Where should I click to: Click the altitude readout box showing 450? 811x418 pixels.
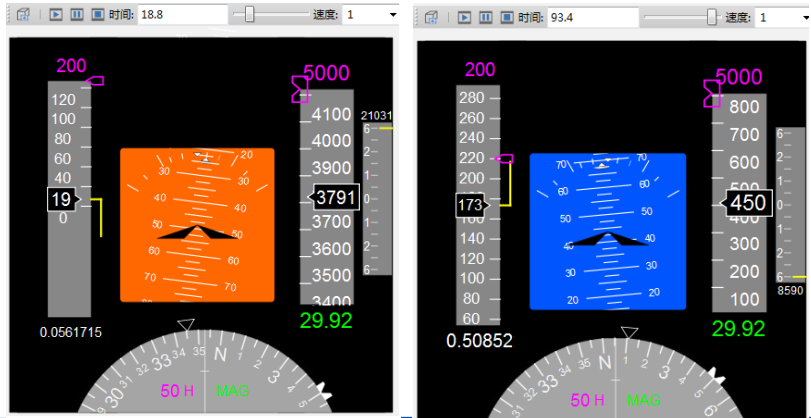pyautogui.click(x=746, y=202)
